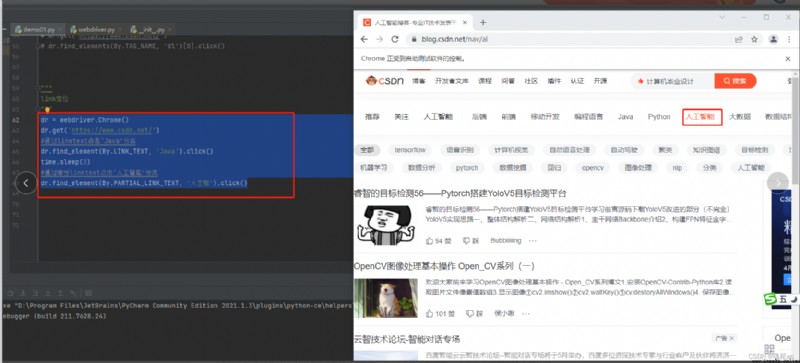The width and height of the screenshot is (800, 363).
Task: Toggle the moon icon on Sogou IME bar
Action: point(794,299)
